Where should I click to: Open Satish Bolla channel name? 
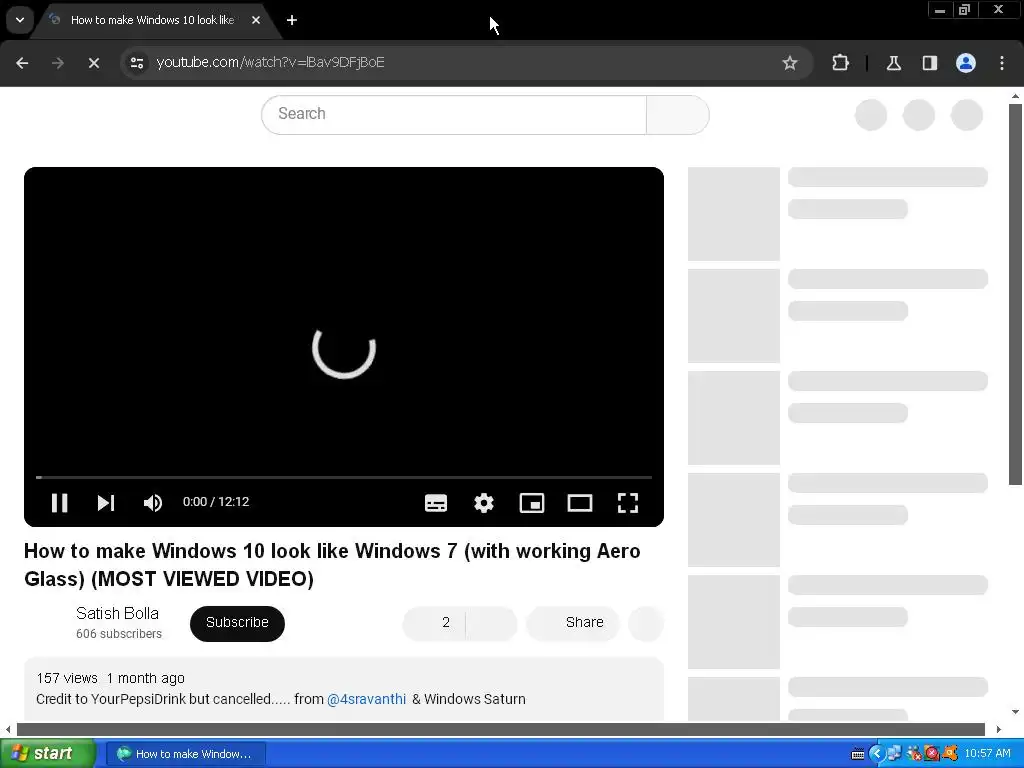click(118, 613)
